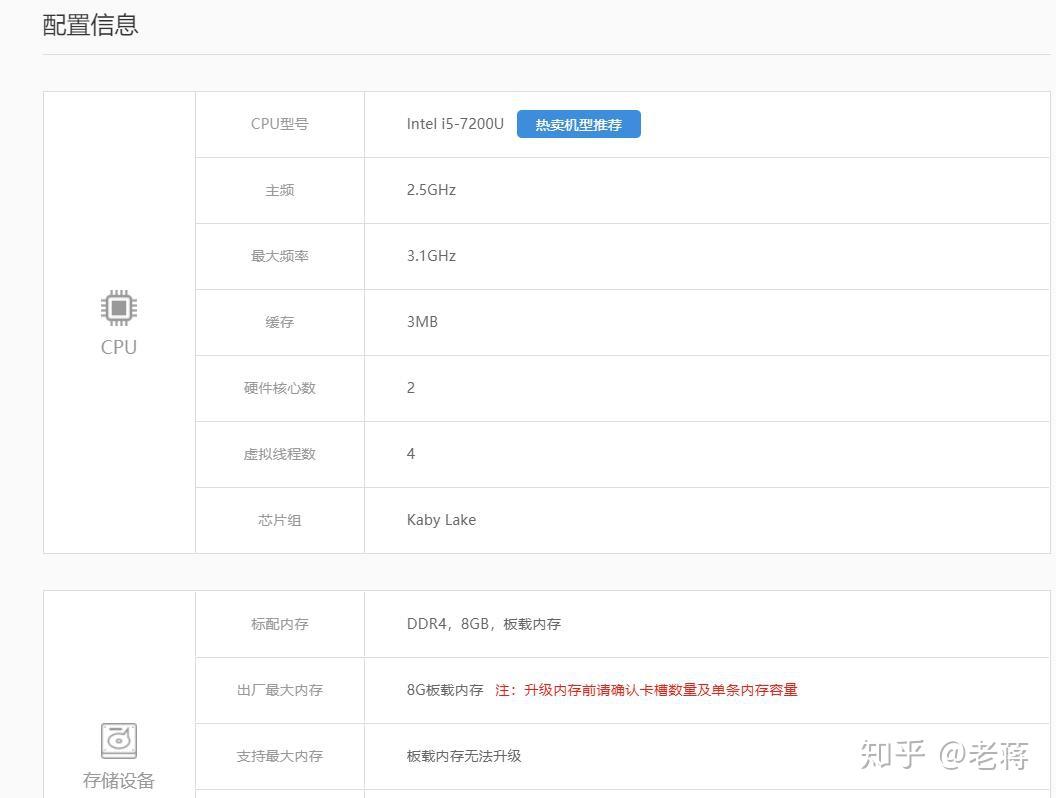This screenshot has width=1056, height=798.
Task: Click the 最大频率 label
Action: coord(279,256)
